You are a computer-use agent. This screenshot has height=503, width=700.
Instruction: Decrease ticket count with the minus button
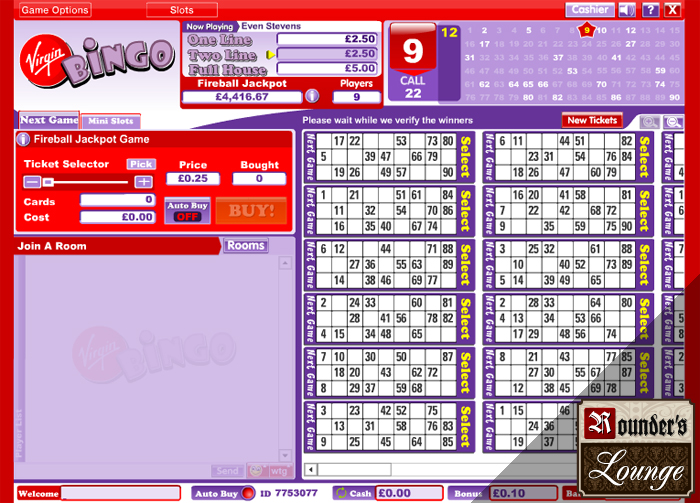(32, 182)
